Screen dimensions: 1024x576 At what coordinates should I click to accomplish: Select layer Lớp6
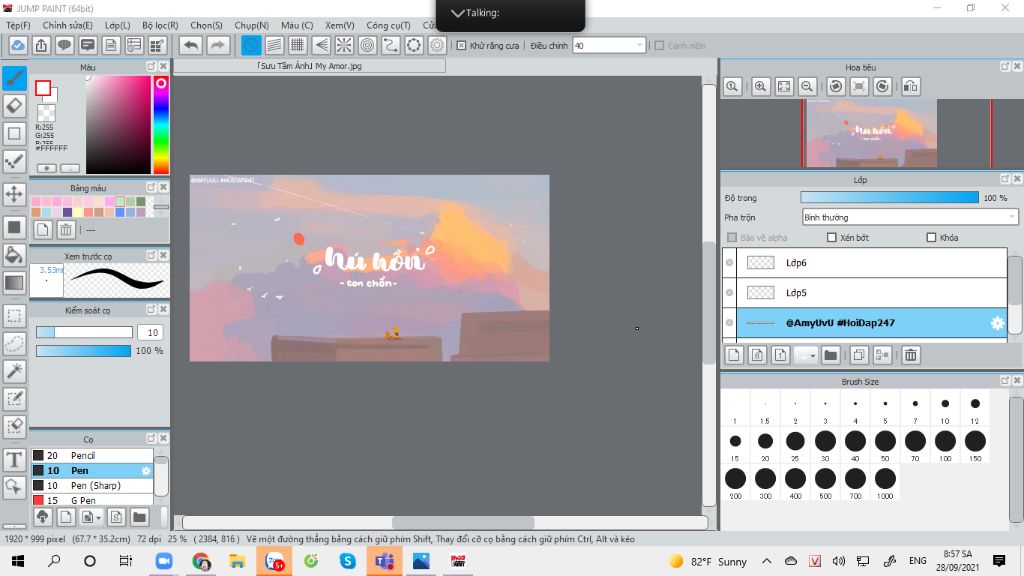click(x=871, y=263)
